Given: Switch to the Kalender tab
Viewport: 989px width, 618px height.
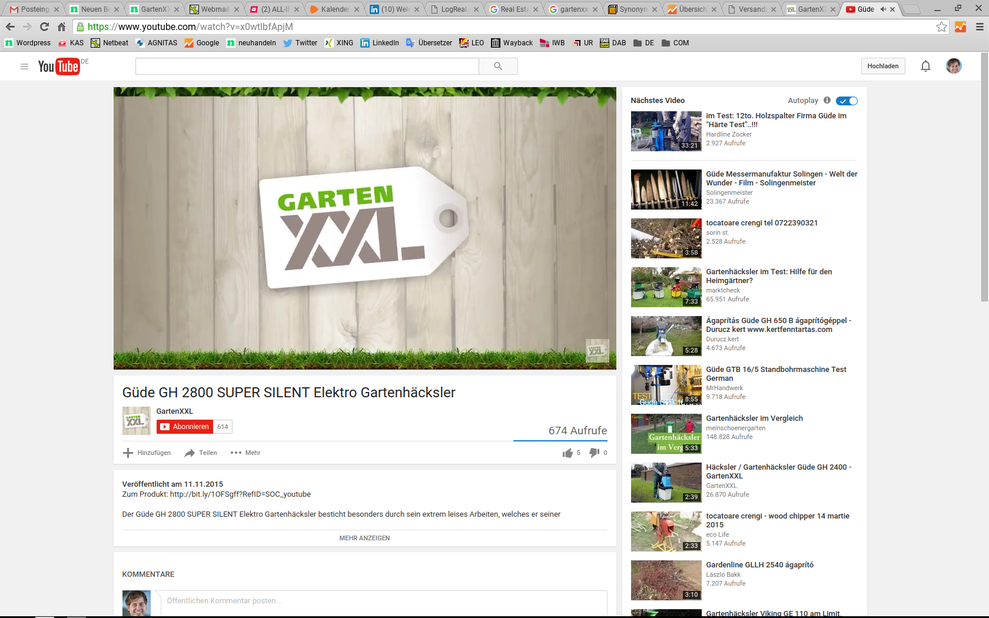Looking at the screenshot, I should click(335, 9).
